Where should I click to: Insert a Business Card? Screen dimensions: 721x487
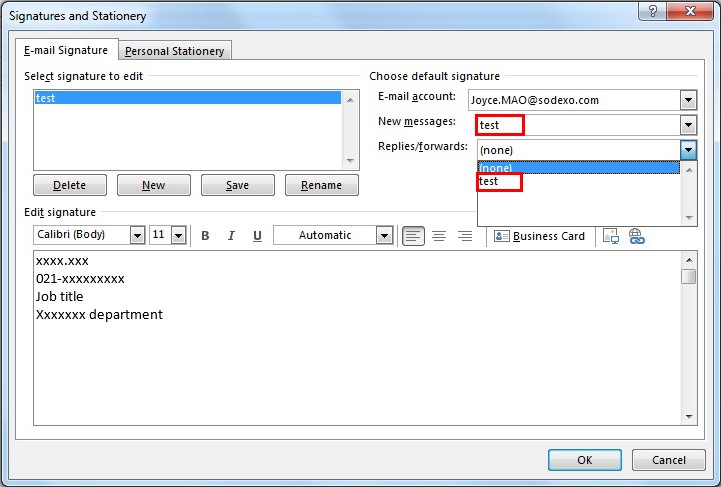point(539,236)
